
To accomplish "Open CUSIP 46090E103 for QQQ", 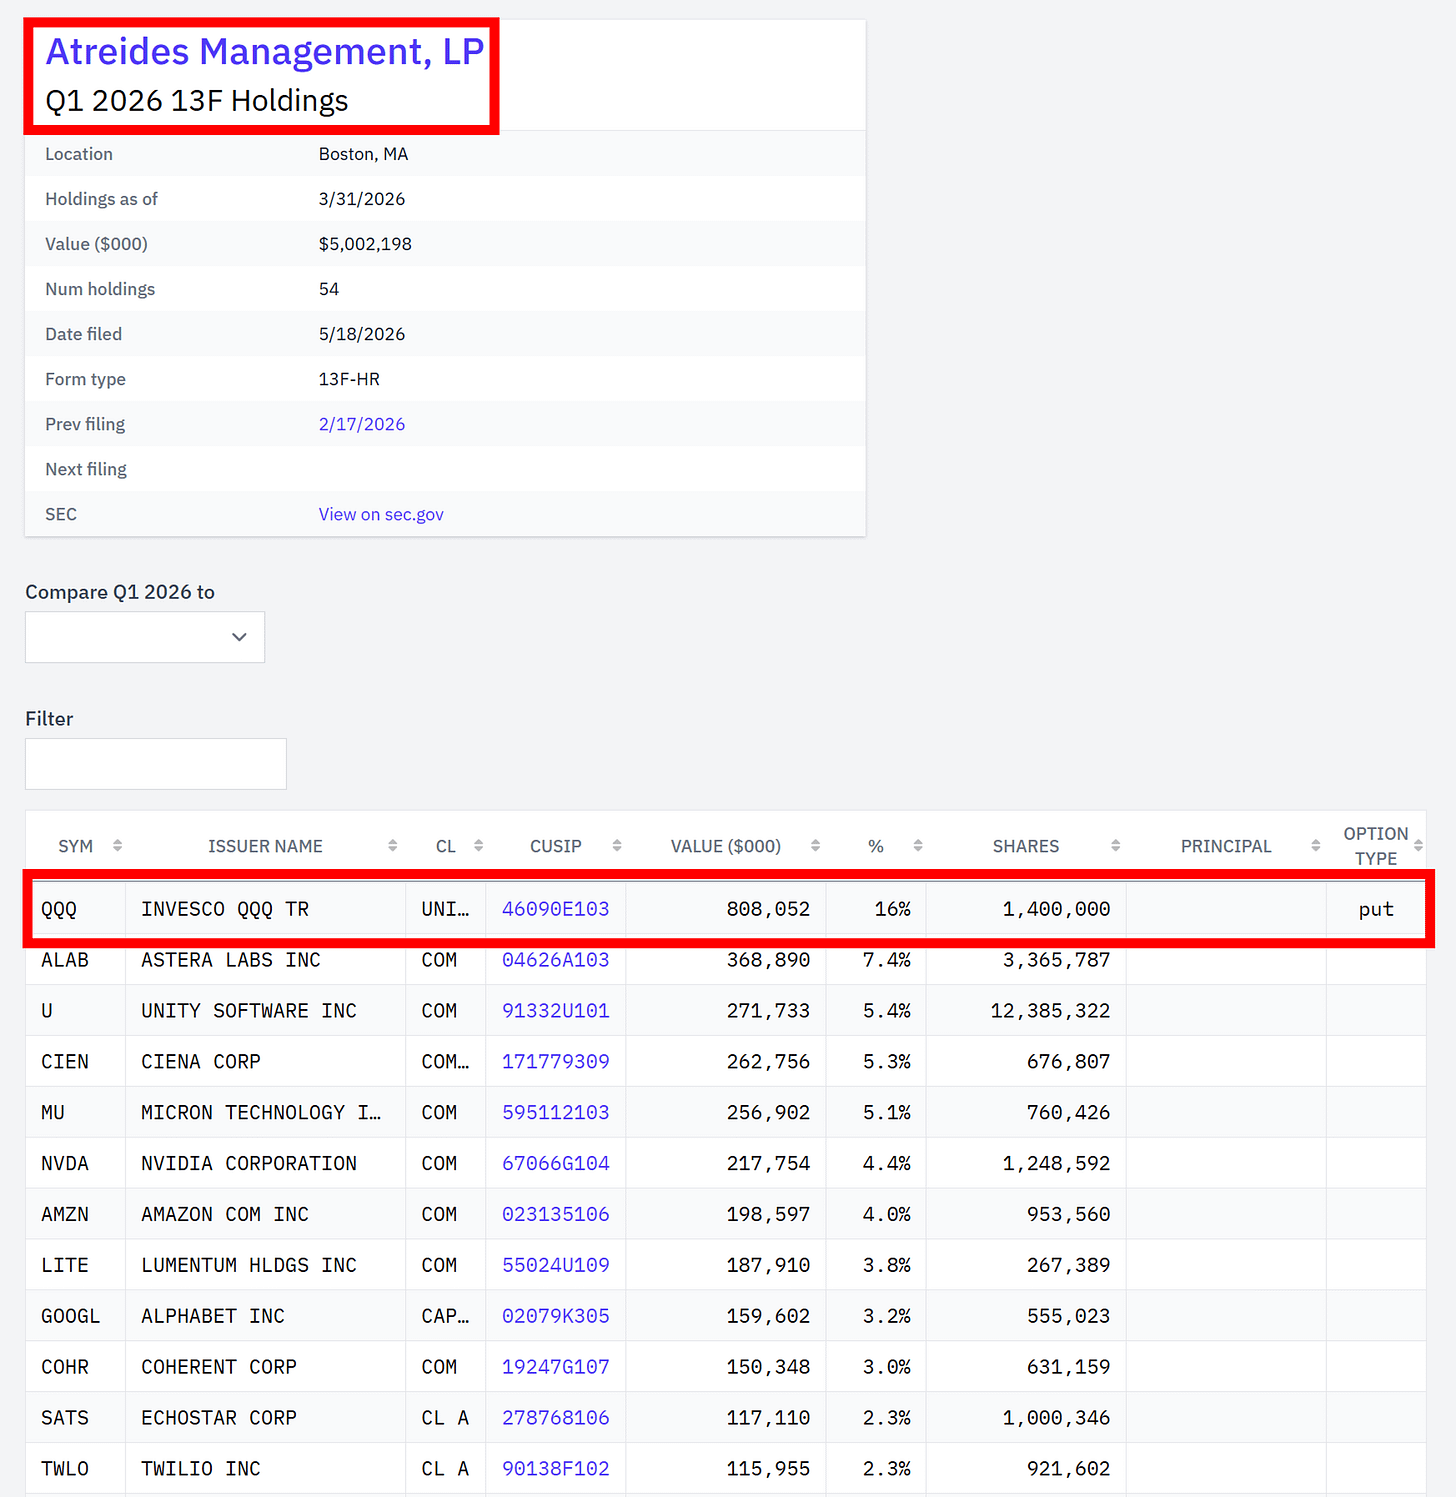I will click(556, 909).
